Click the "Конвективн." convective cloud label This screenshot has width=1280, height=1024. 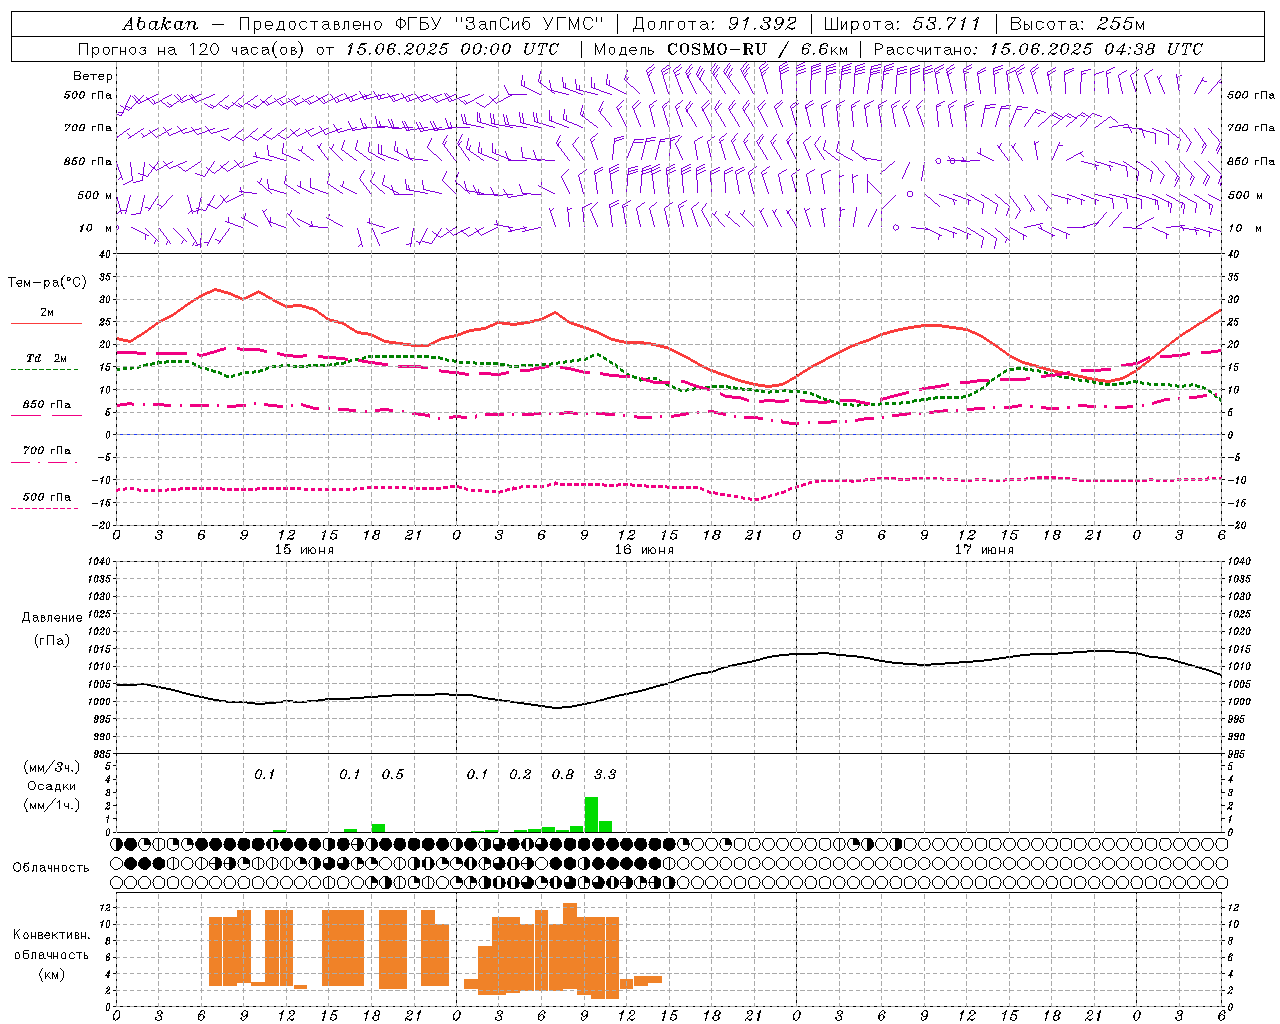pos(51,935)
